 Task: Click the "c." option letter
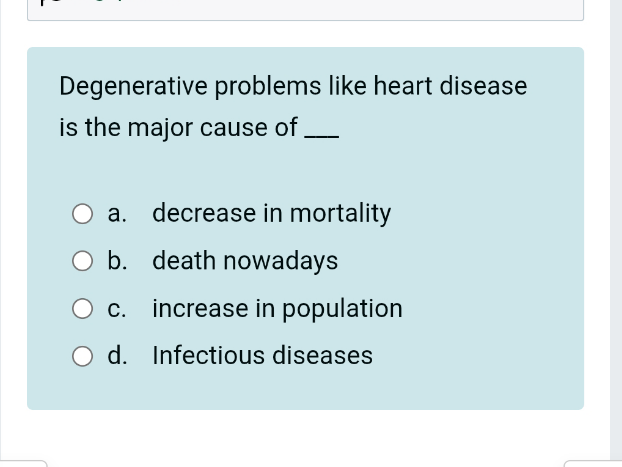[118, 309]
